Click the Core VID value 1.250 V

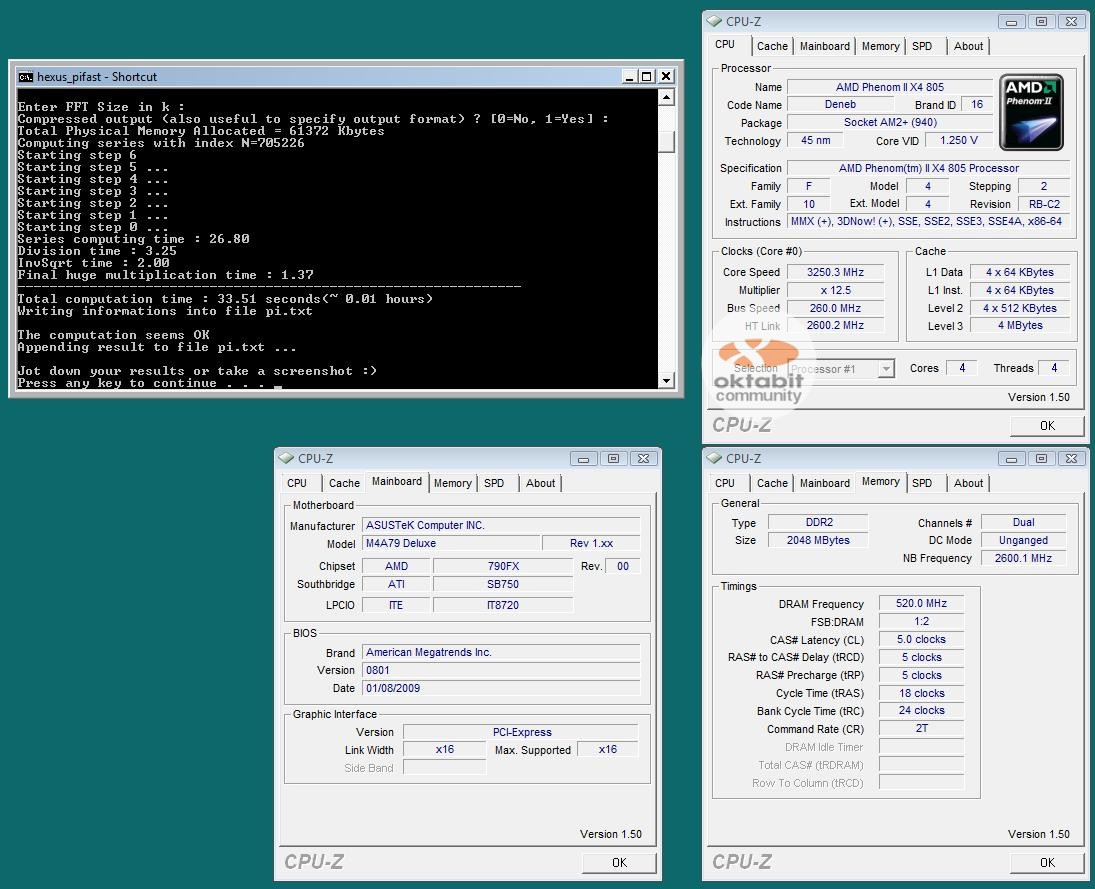[x=959, y=140]
